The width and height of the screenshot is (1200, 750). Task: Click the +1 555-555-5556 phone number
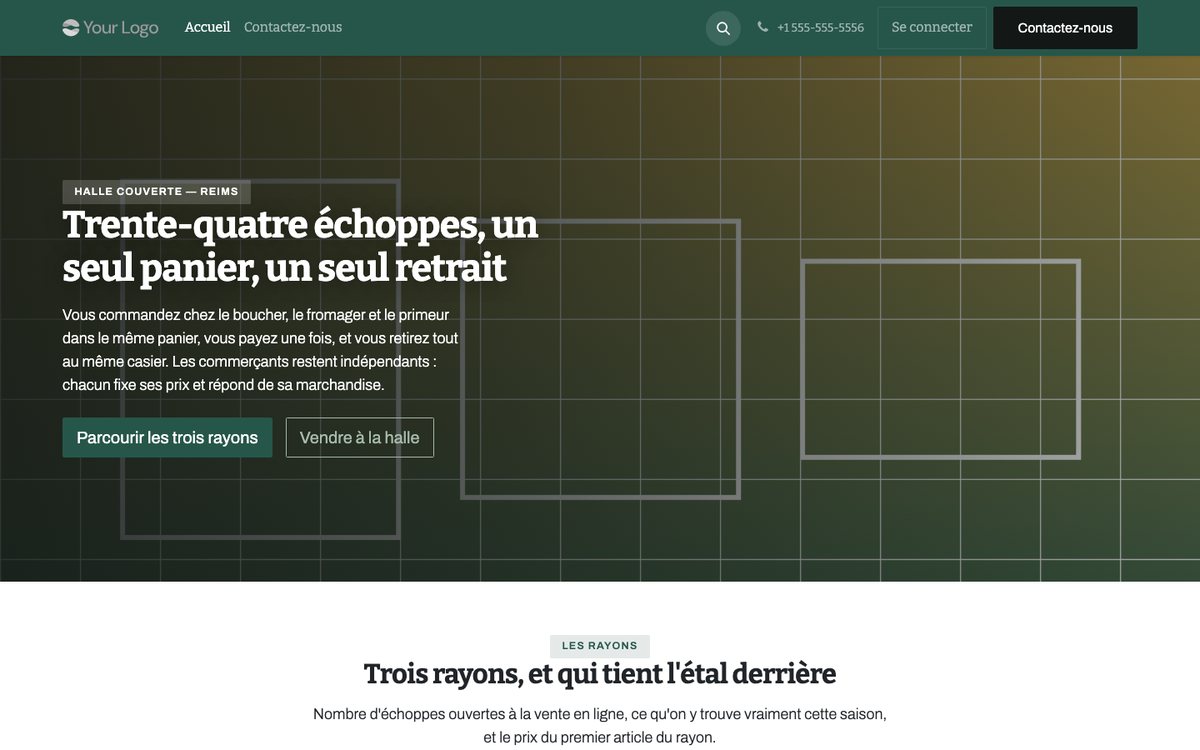820,28
